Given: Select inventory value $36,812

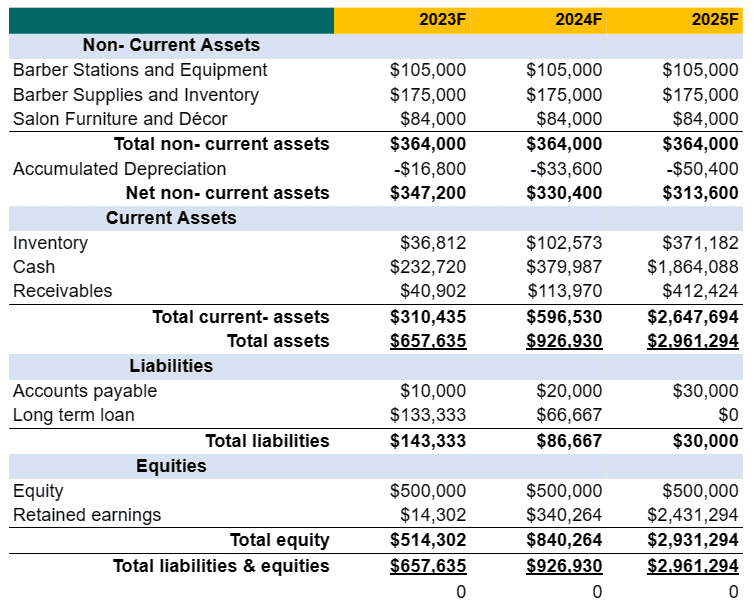Looking at the screenshot, I should click(433, 243).
